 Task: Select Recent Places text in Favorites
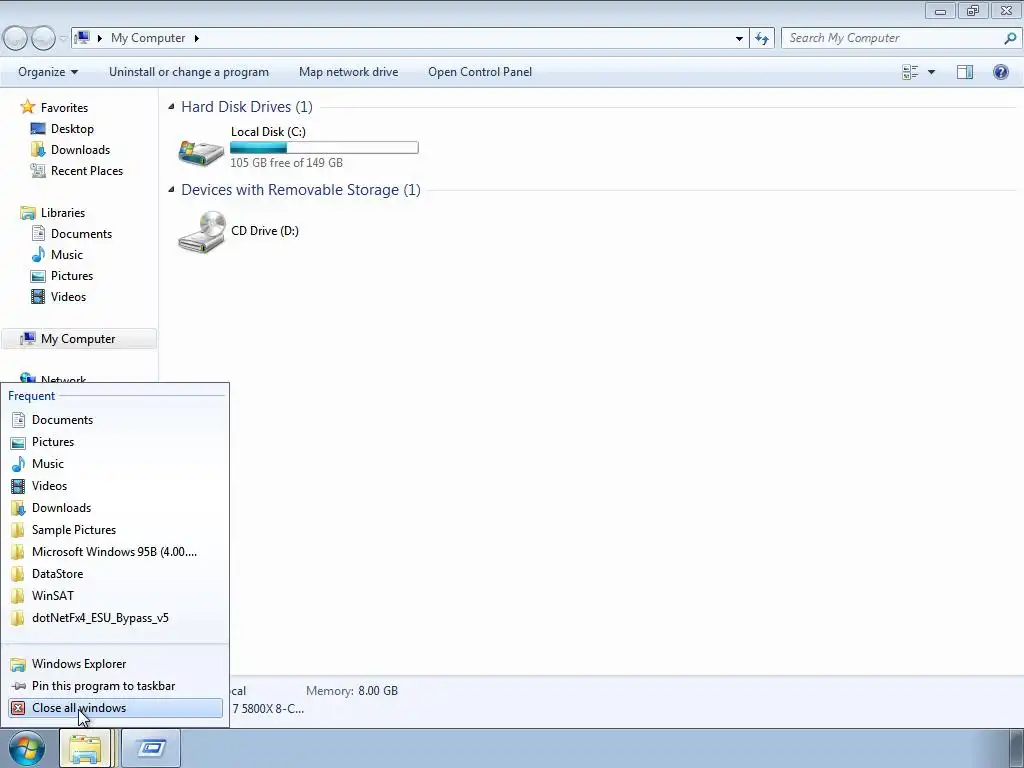click(87, 170)
